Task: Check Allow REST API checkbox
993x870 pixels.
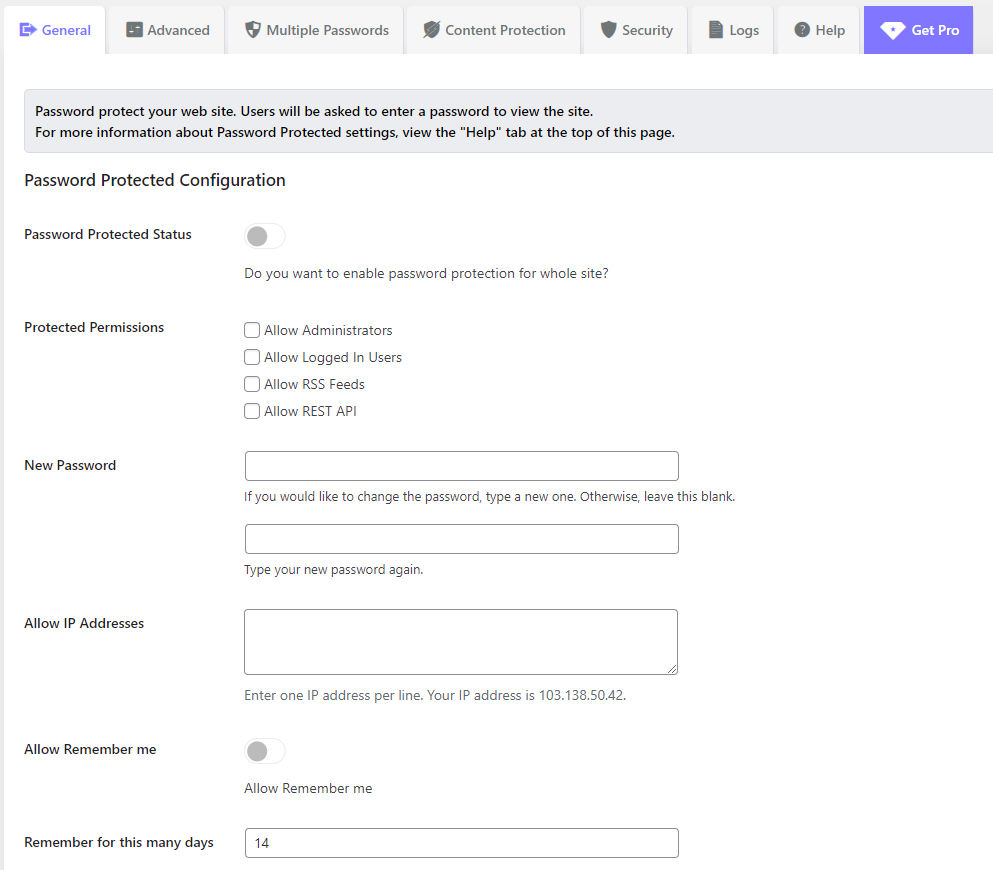Action: 252,411
